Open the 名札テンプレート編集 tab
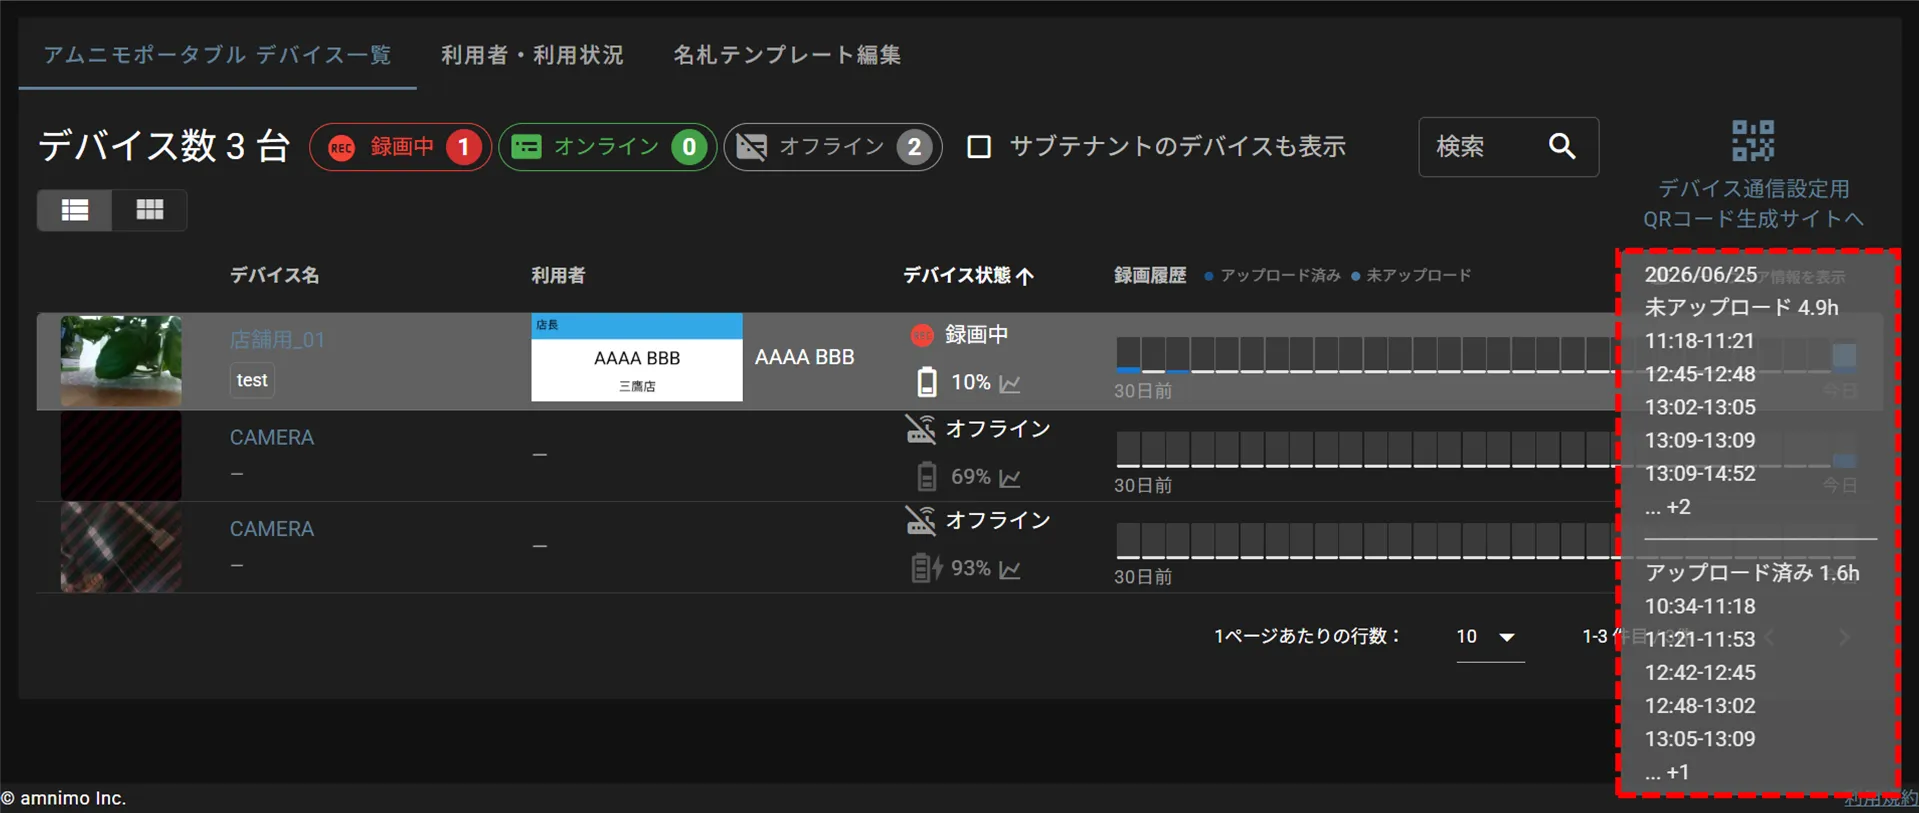 click(787, 55)
